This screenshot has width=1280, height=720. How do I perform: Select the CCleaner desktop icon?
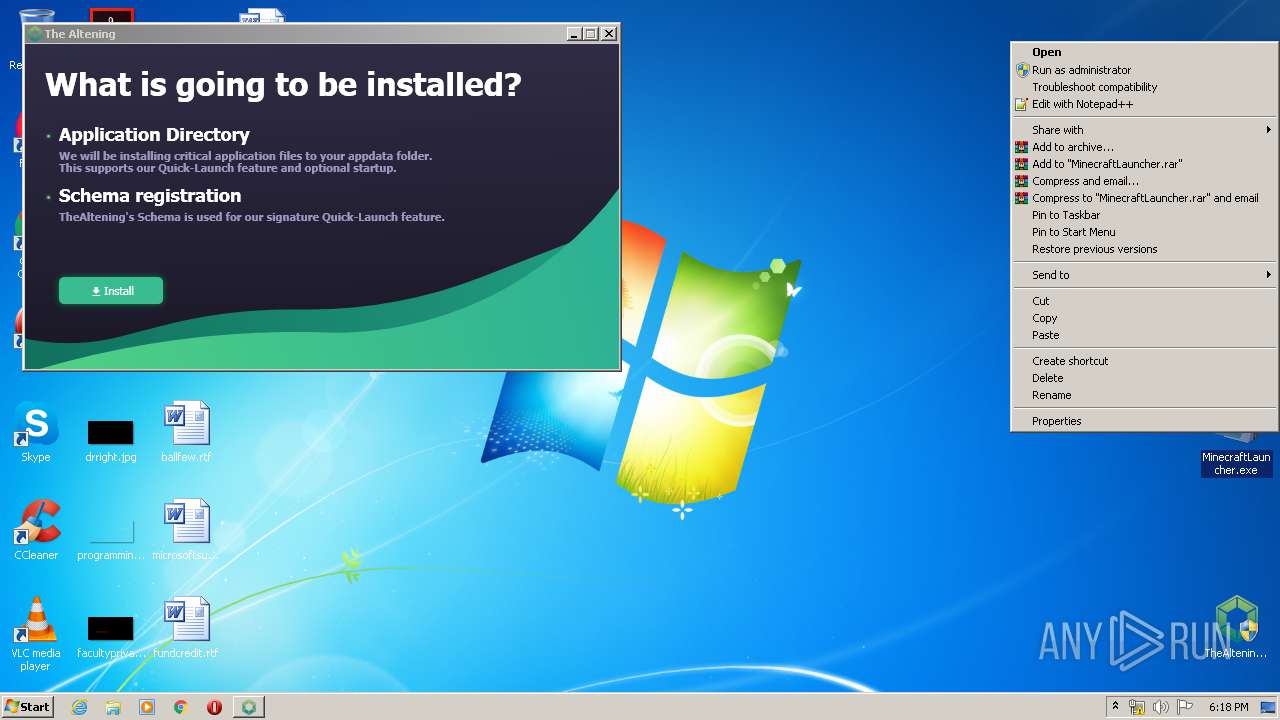point(36,530)
